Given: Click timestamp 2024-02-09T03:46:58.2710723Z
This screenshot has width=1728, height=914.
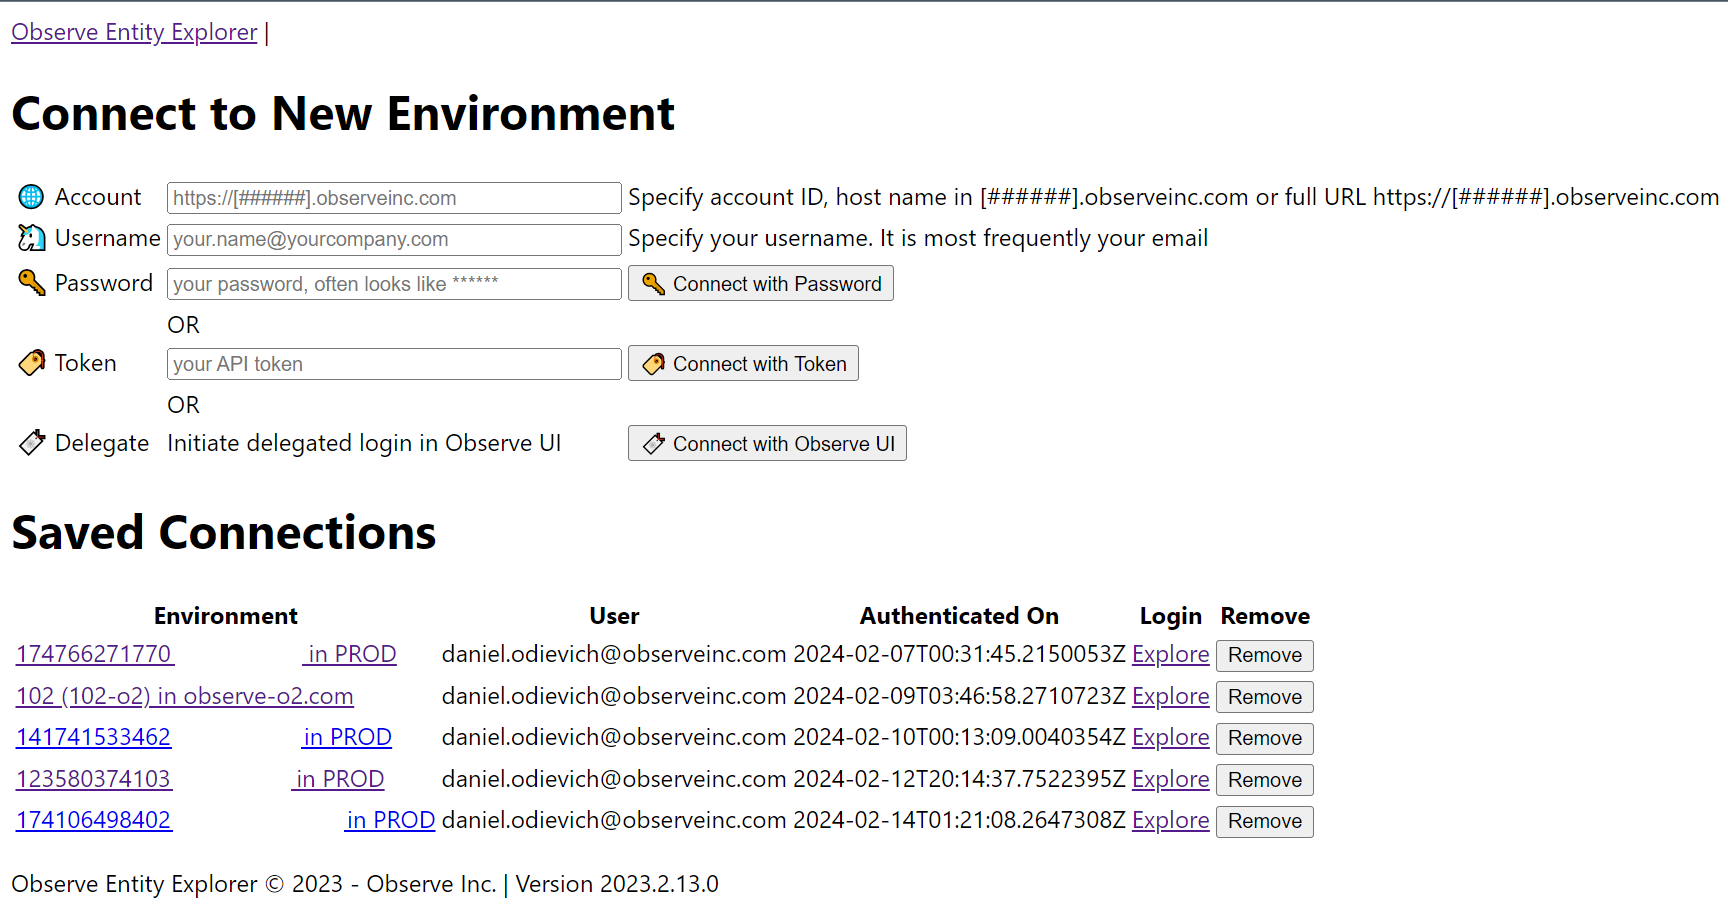Looking at the screenshot, I should coord(959,696).
